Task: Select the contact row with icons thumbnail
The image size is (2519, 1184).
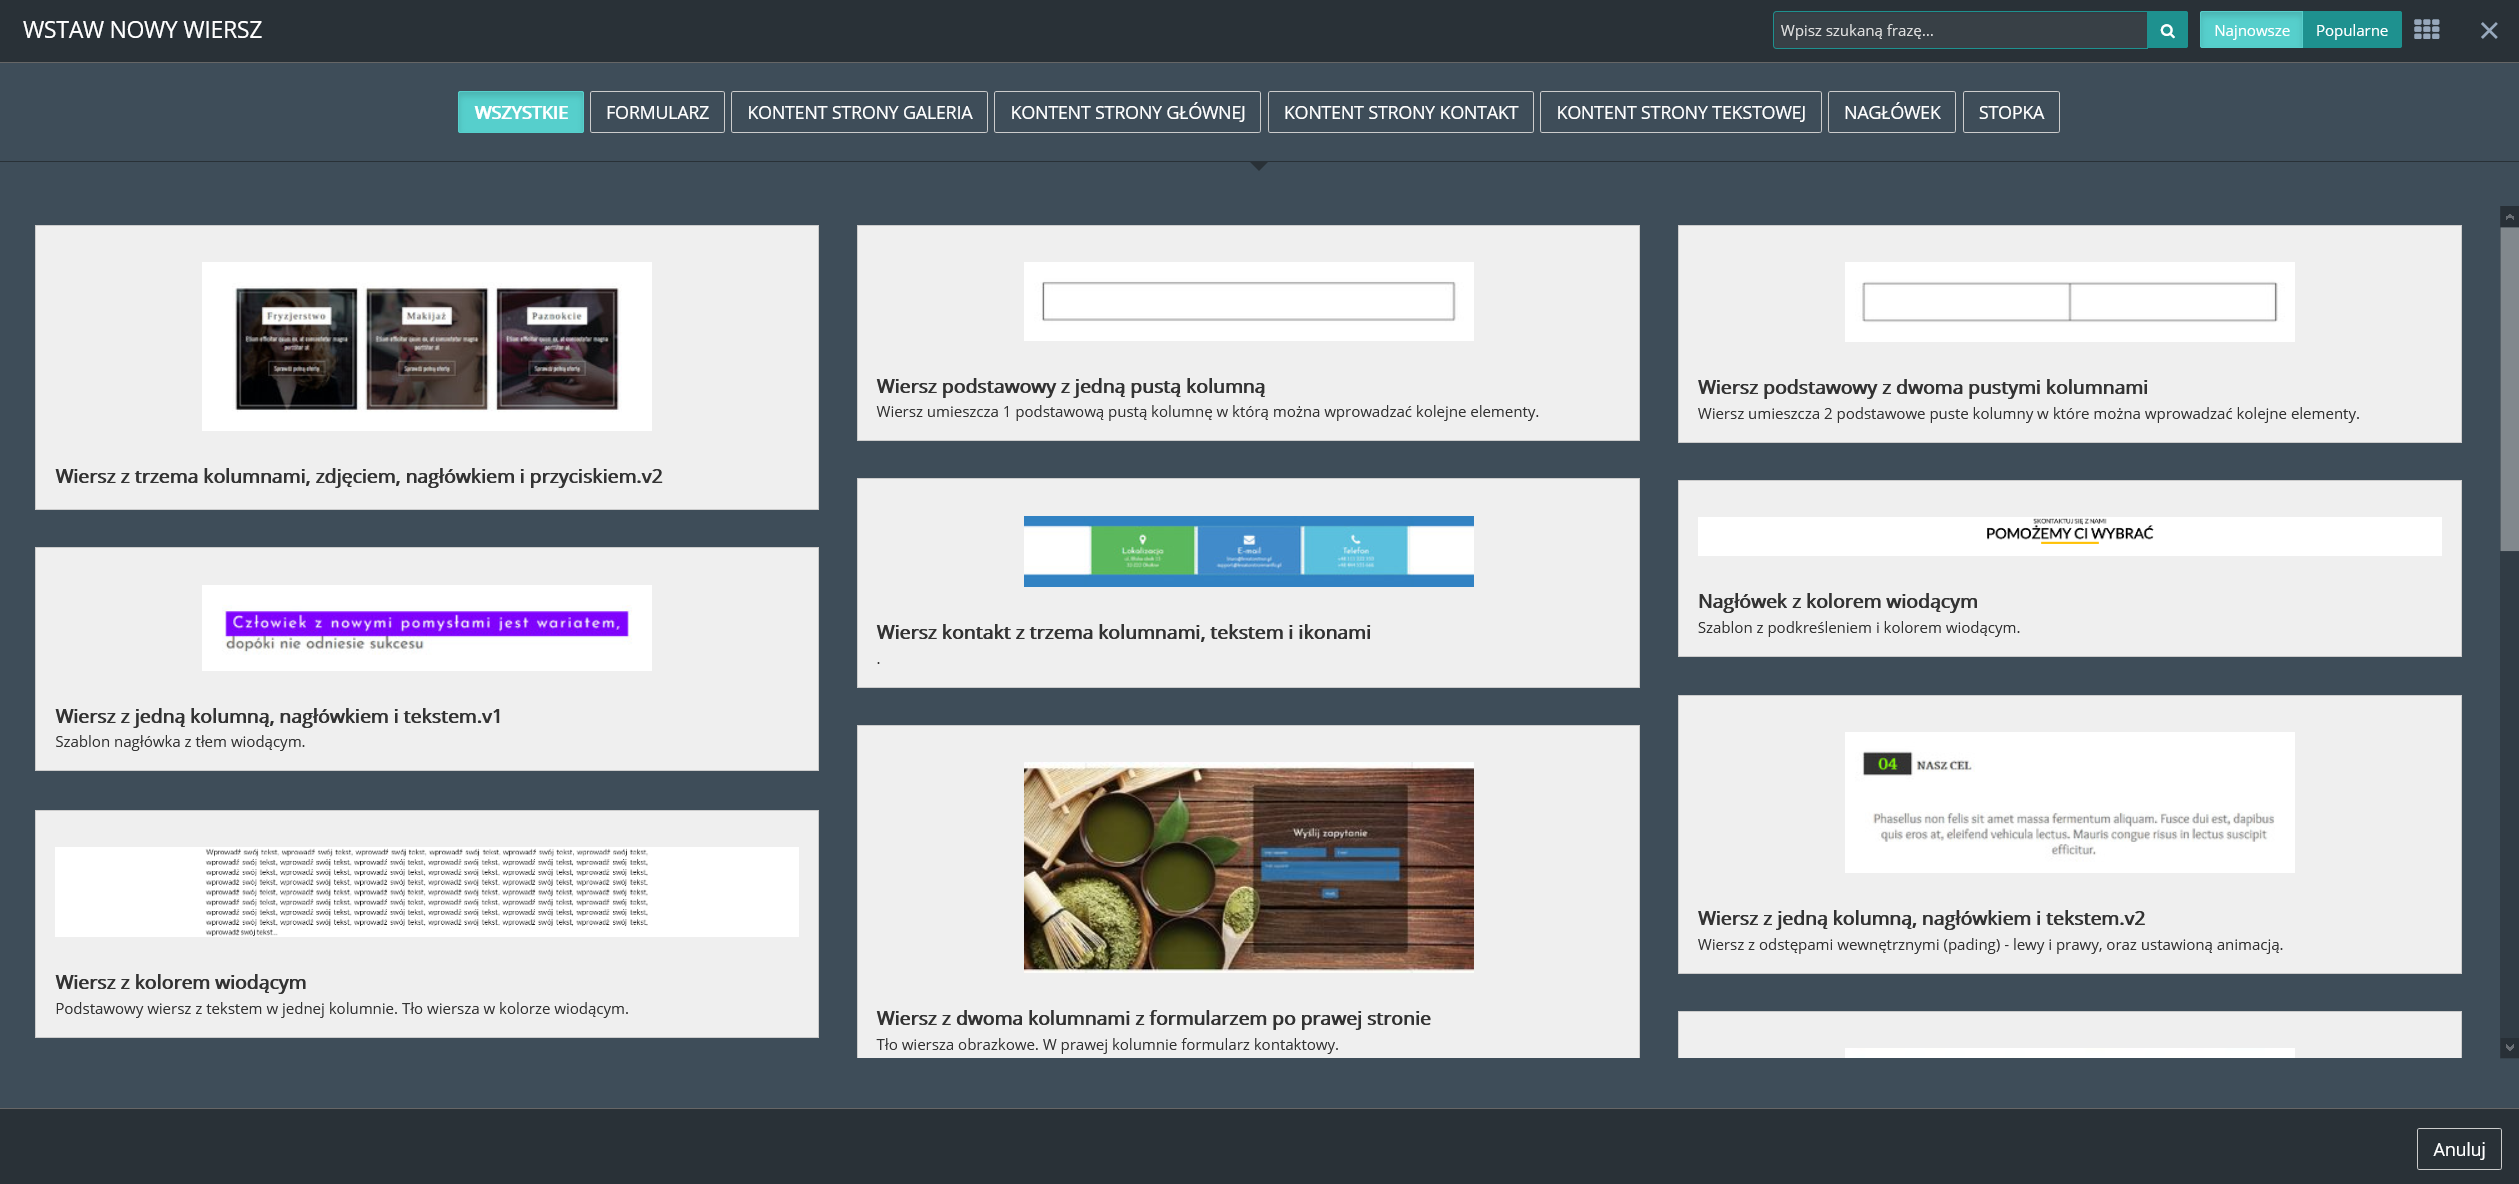Action: pyautogui.click(x=1248, y=551)
